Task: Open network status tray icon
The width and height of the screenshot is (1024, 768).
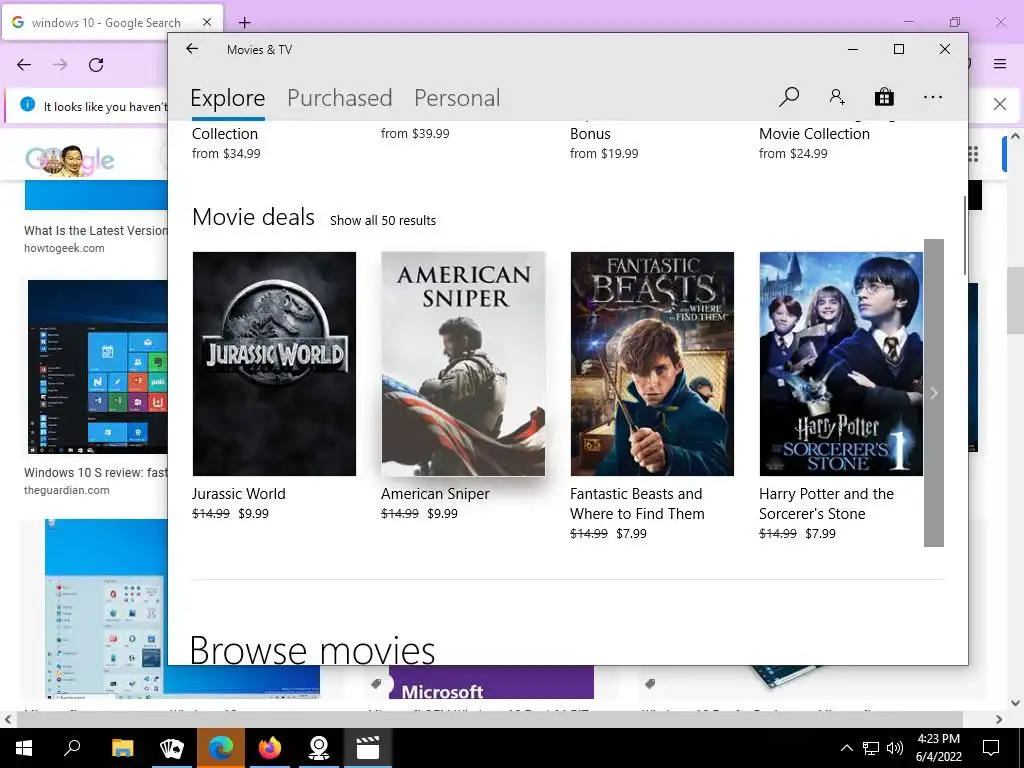Action: (871, 748)
